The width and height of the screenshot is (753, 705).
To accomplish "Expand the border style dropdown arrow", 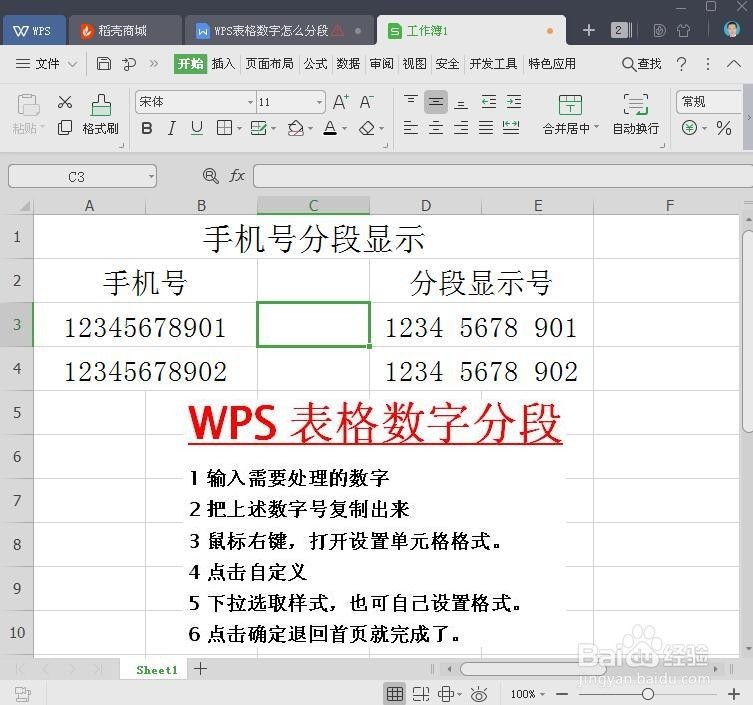I will (239, 129).
